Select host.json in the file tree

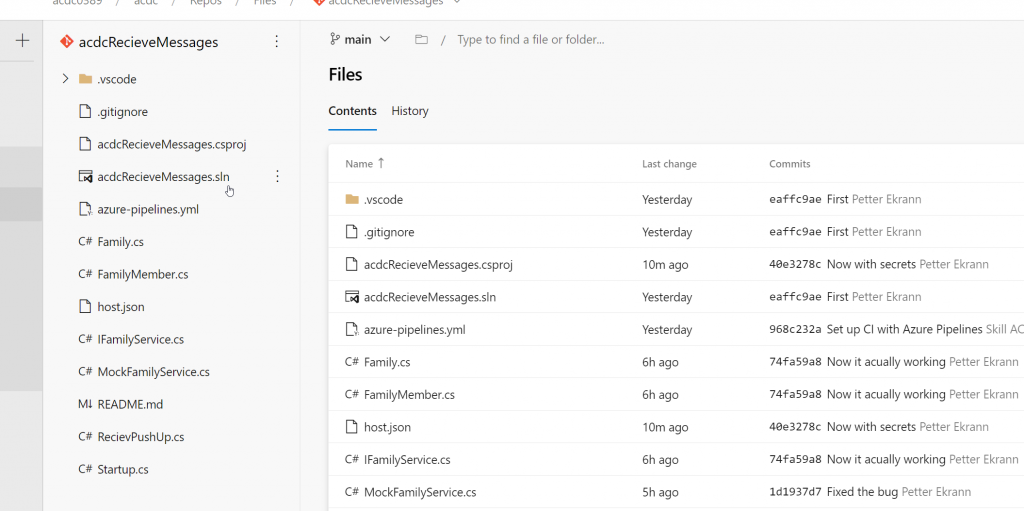click(121, 306)
